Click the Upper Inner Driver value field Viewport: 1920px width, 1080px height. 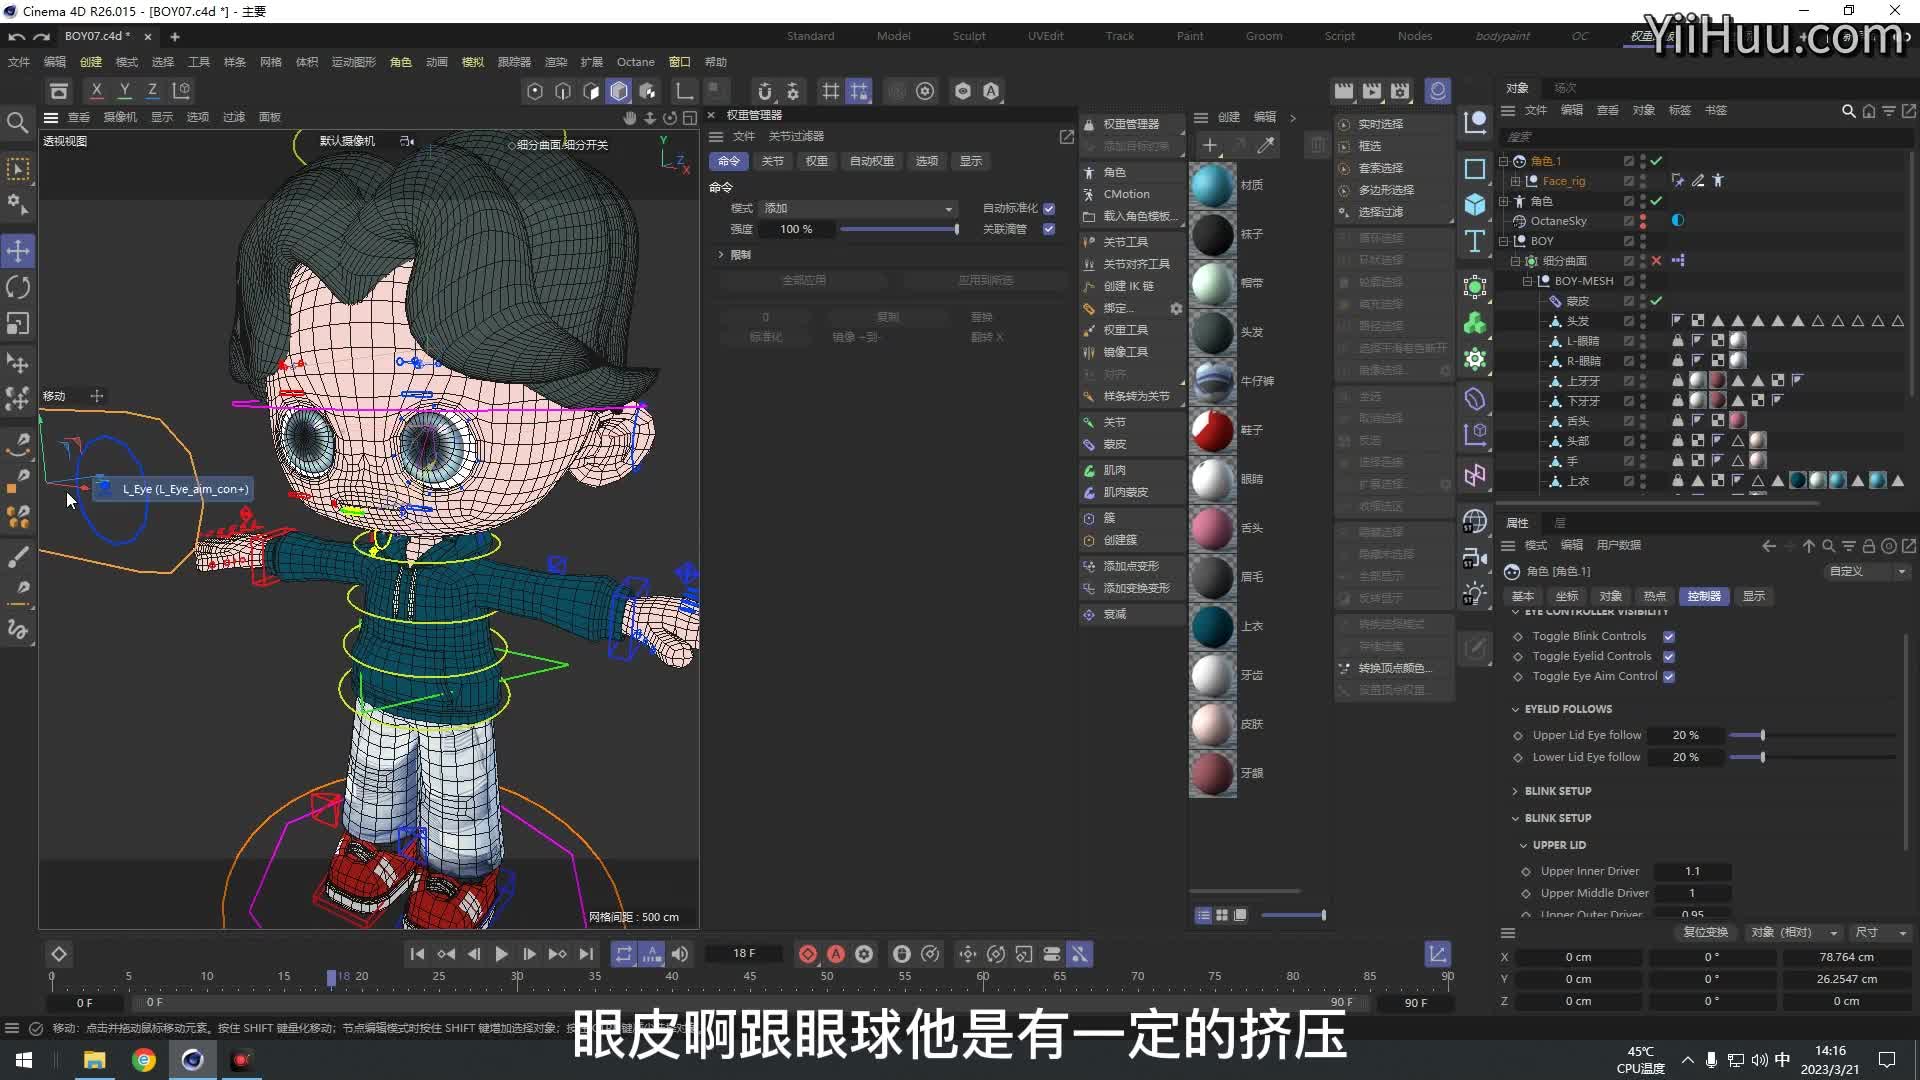click(x=1692, y=872)
